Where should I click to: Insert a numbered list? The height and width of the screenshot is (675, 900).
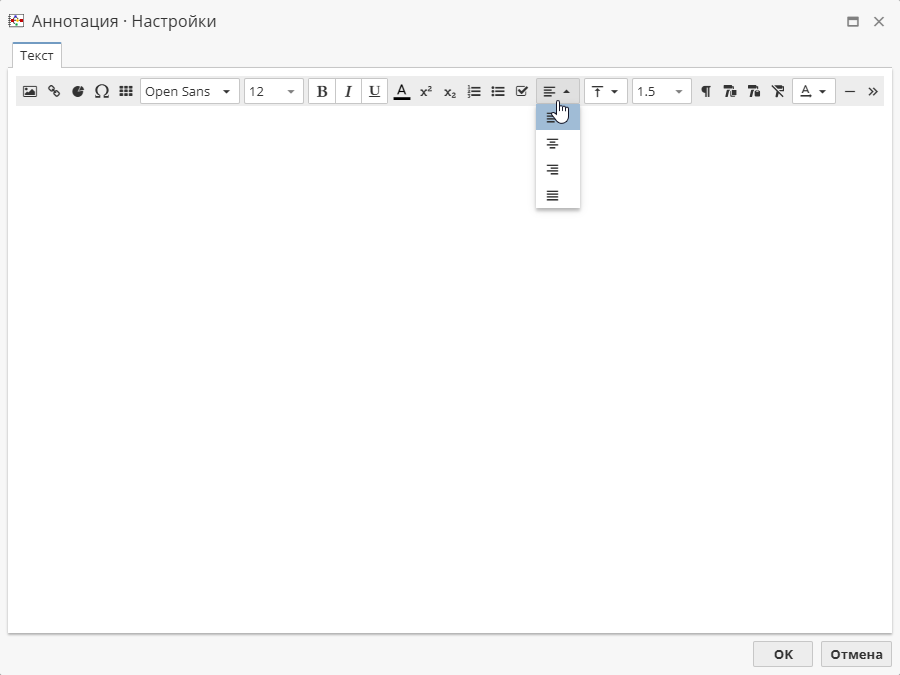coord(474,91)
